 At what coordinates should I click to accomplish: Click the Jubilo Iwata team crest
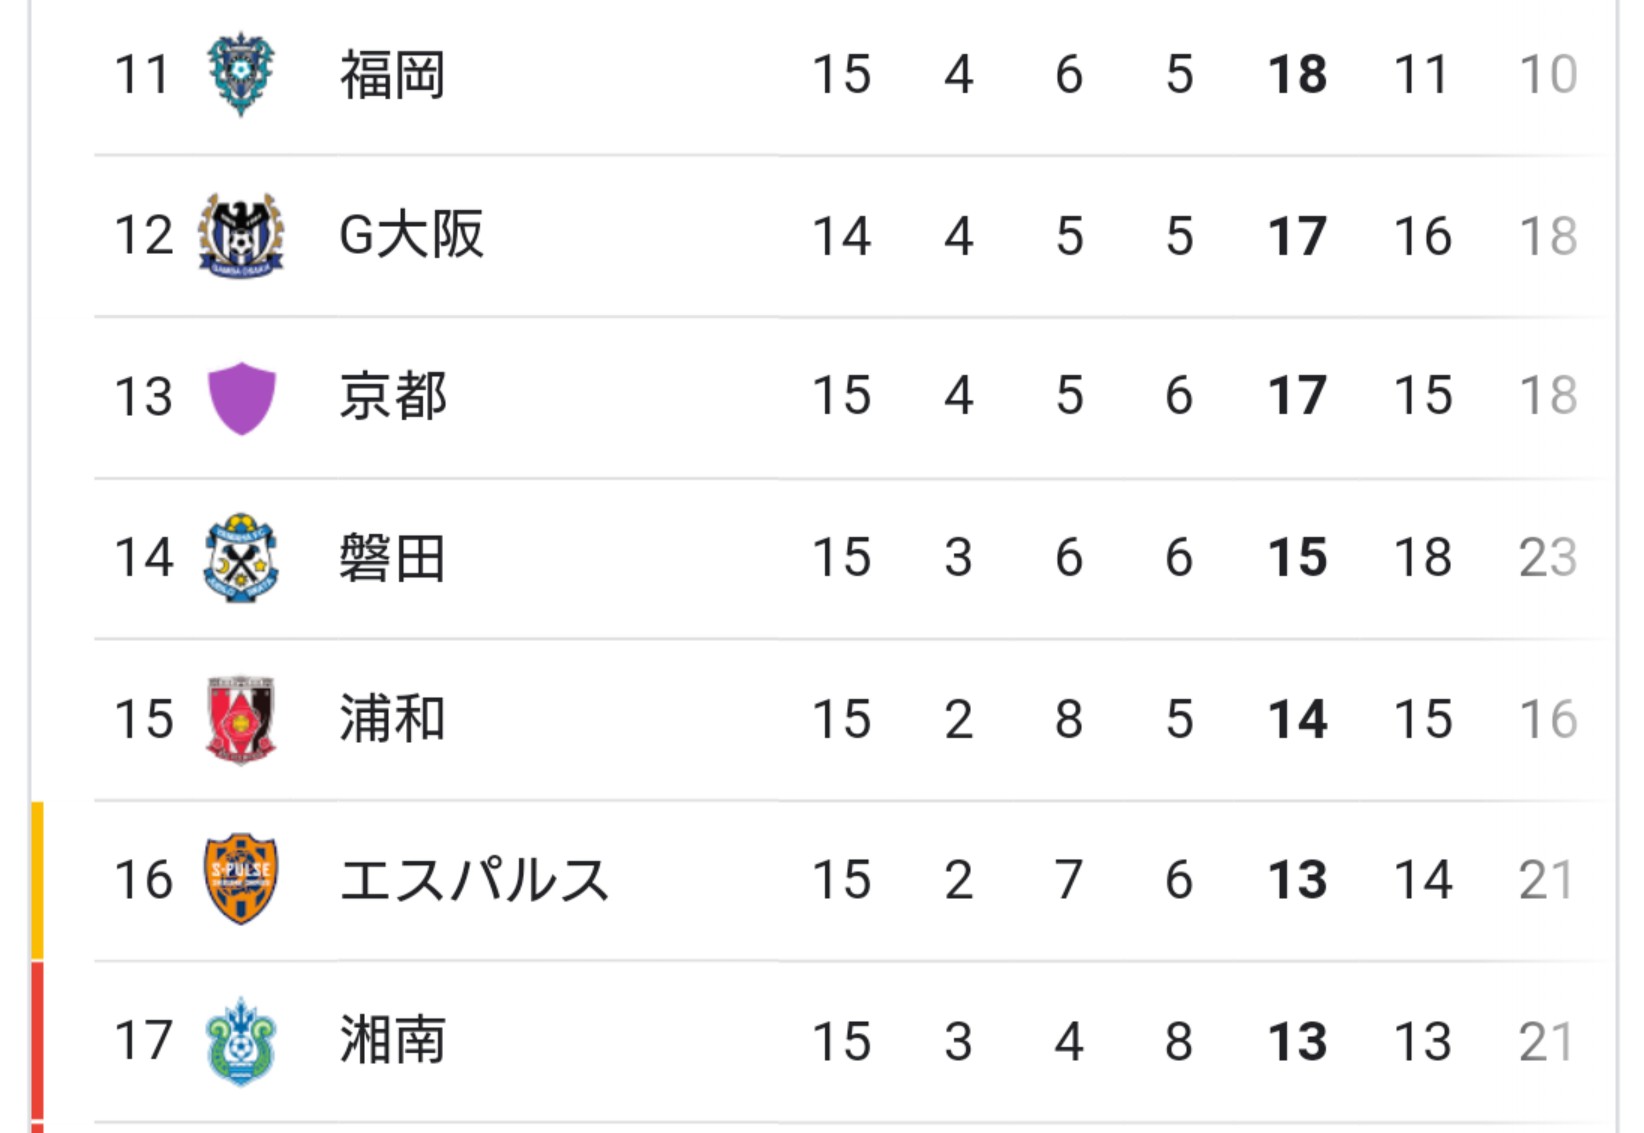tap(241, 558)
